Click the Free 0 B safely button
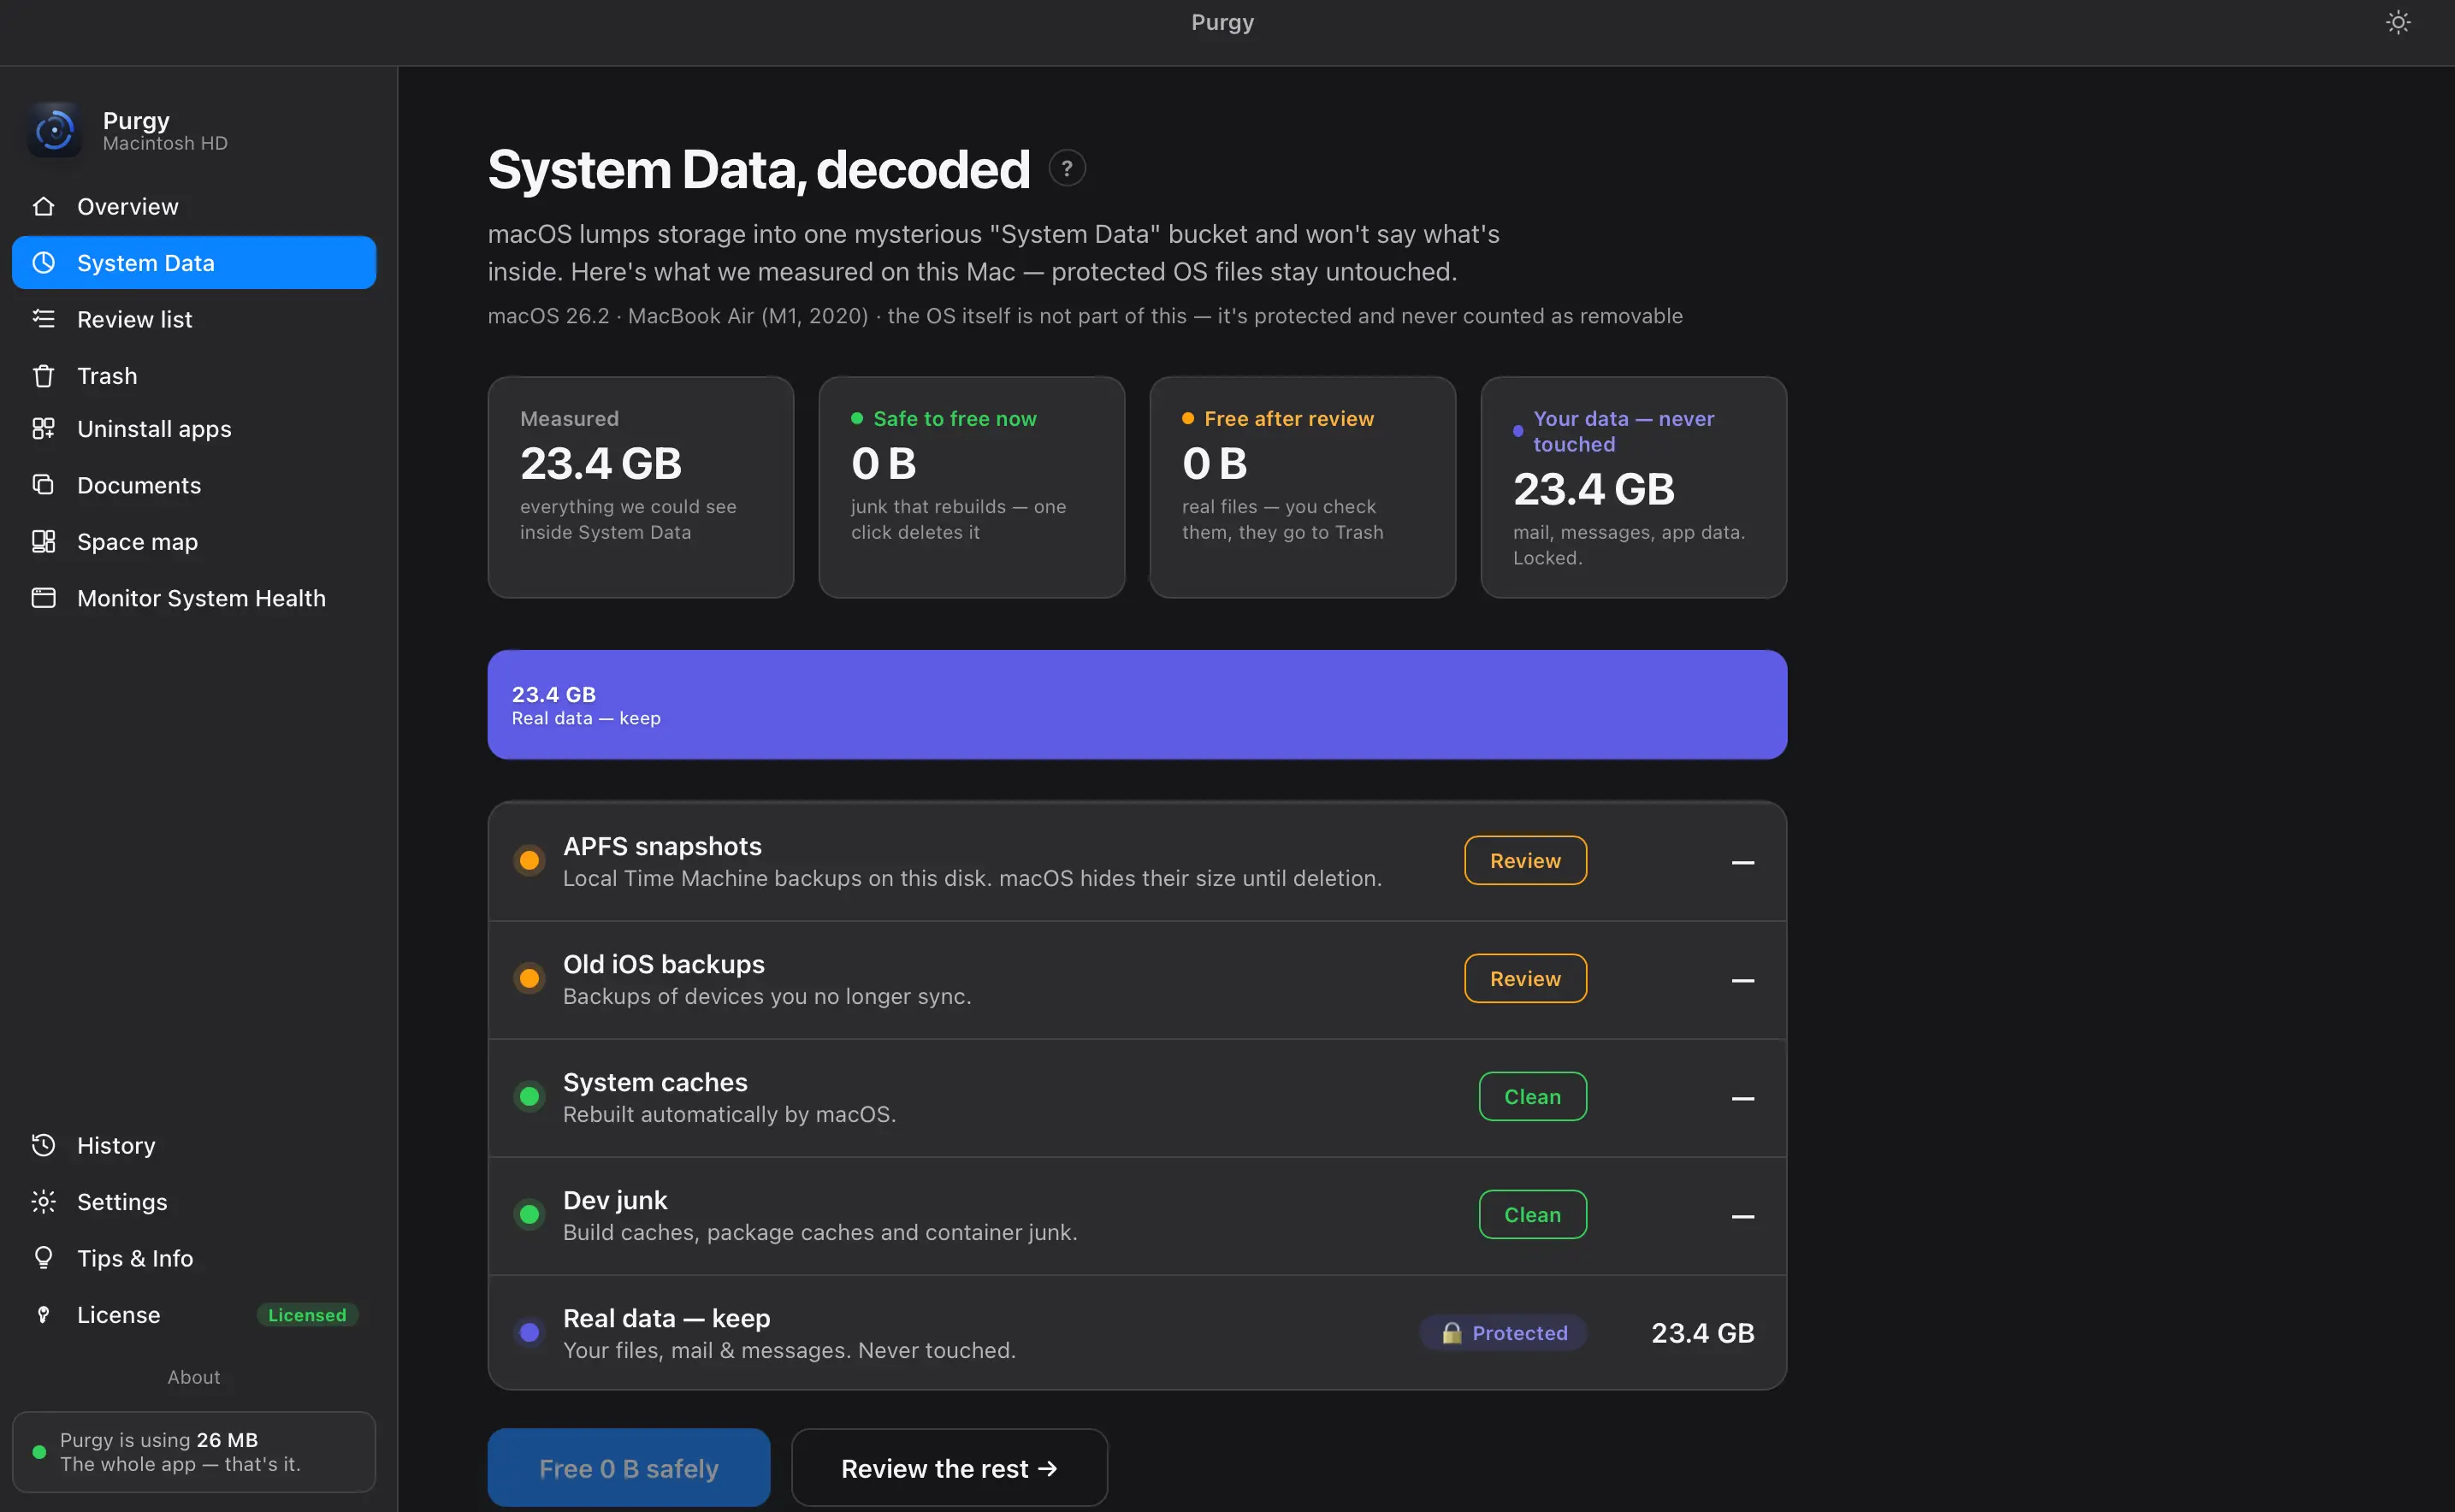The image size is (2455, 1512). [628, 1468]
